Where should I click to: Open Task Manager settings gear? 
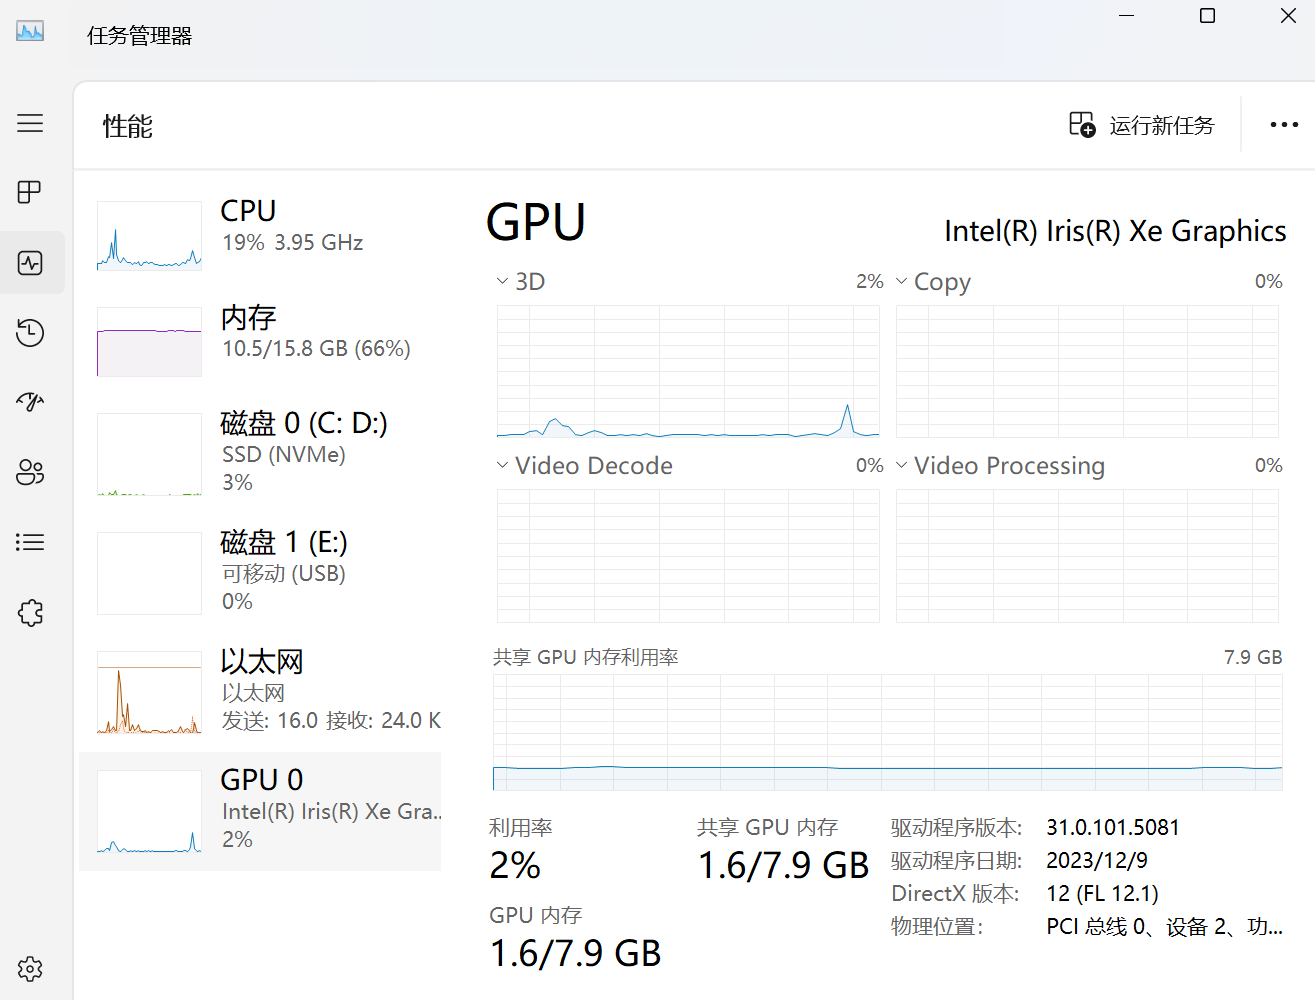30,969
